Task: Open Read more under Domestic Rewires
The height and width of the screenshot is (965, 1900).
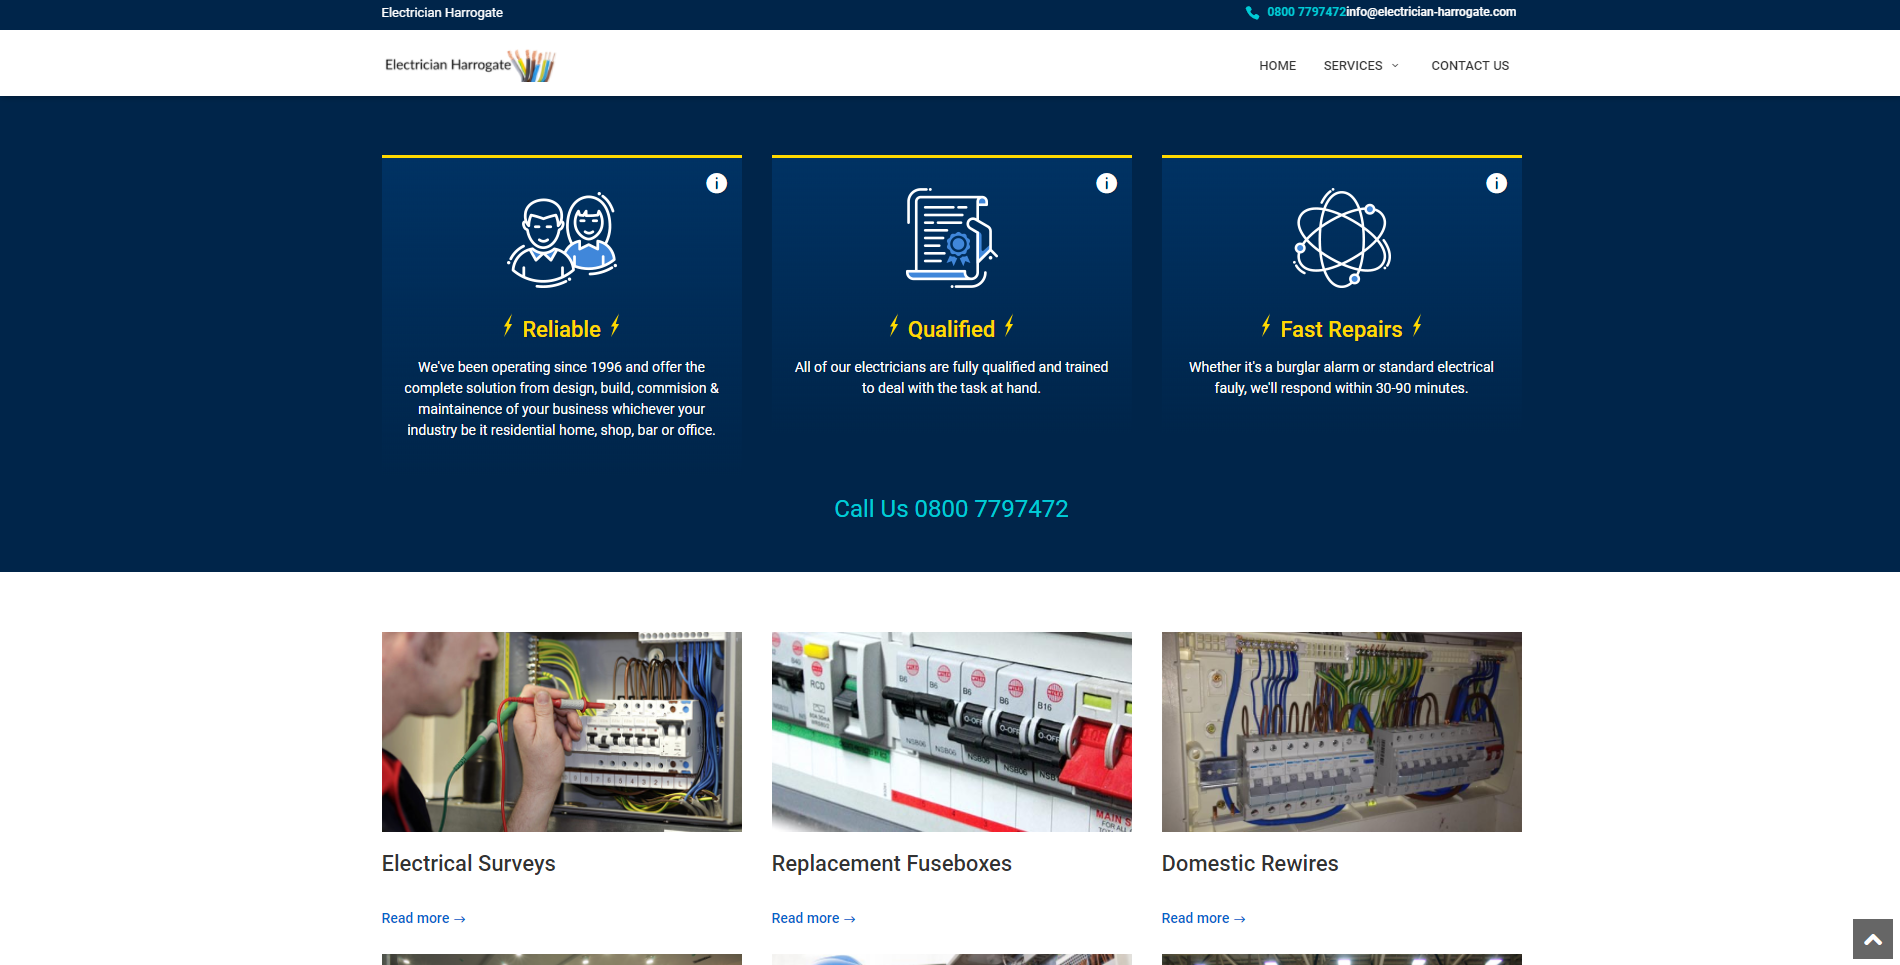Action: pyautogui.click(x=1203, y=918)
